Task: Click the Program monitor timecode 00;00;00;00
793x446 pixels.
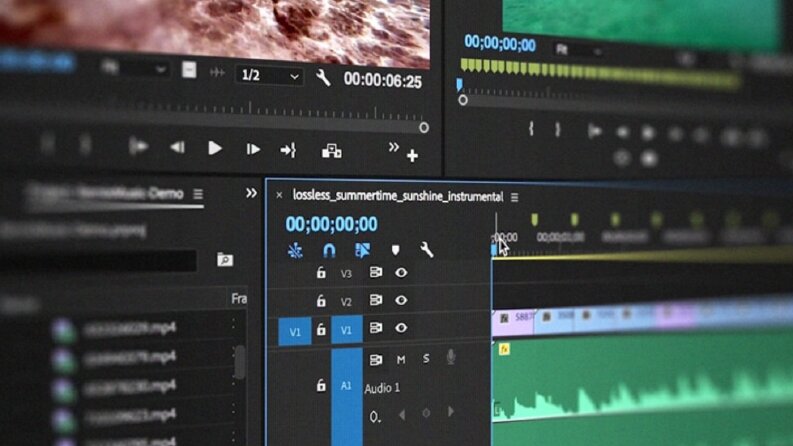Action: [x=500, y=43]
